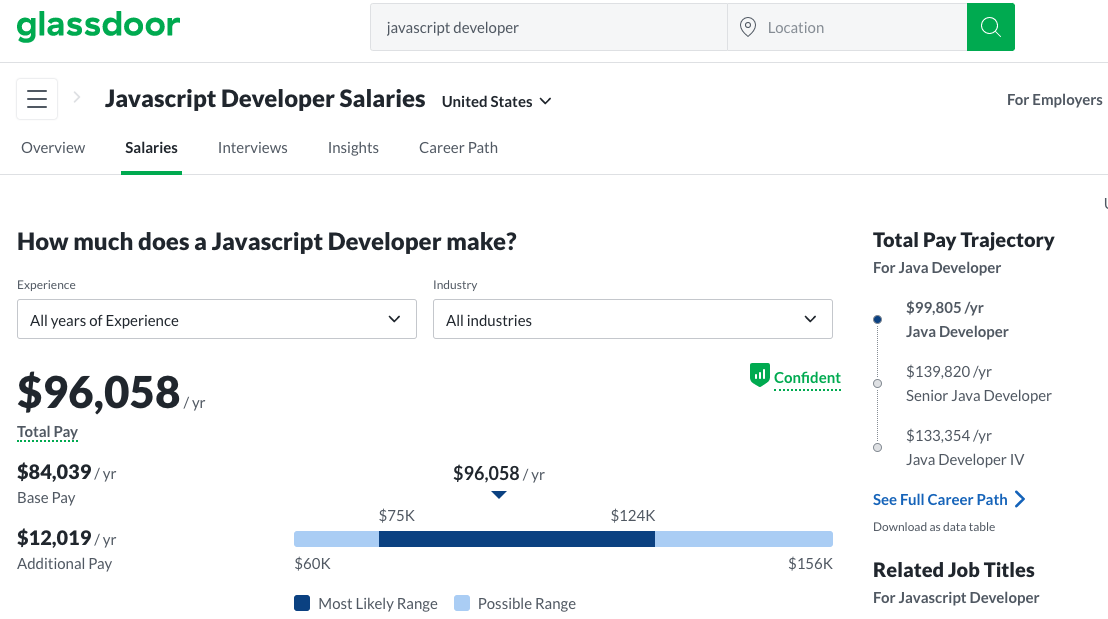1108x619 pixels.
Task: Click the Java Developer trajectory dot
Action: [878, 319]
